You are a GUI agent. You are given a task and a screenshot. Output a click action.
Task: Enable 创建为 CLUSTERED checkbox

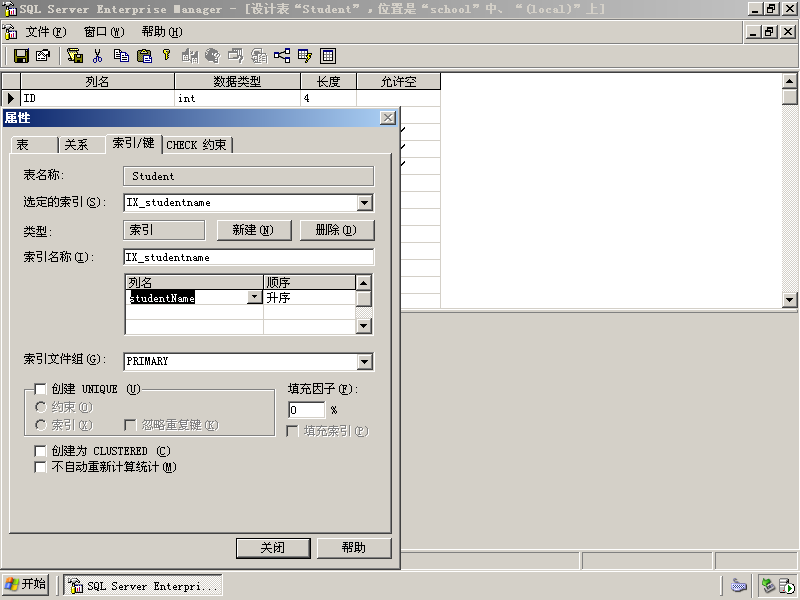40,451
